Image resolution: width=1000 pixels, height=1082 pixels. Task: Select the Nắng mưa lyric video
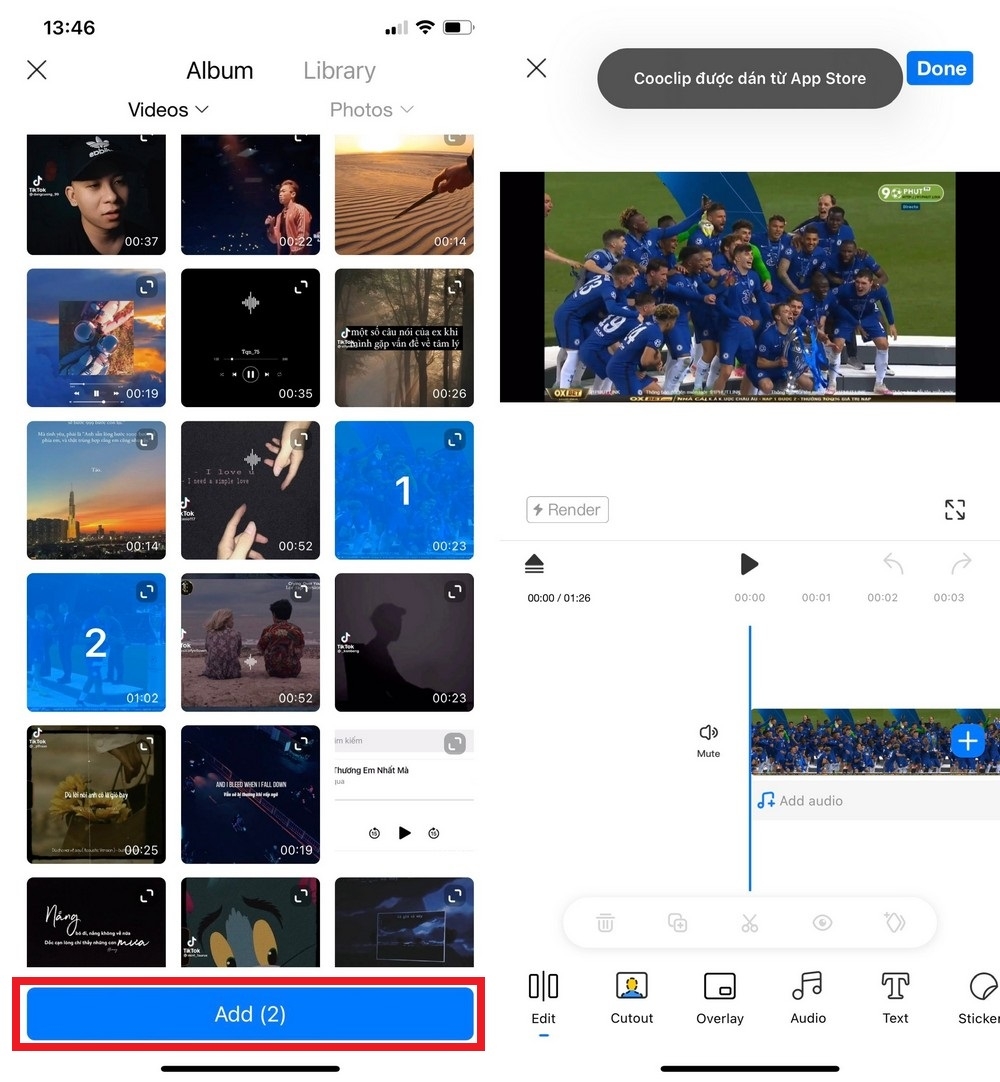point(96,922)
